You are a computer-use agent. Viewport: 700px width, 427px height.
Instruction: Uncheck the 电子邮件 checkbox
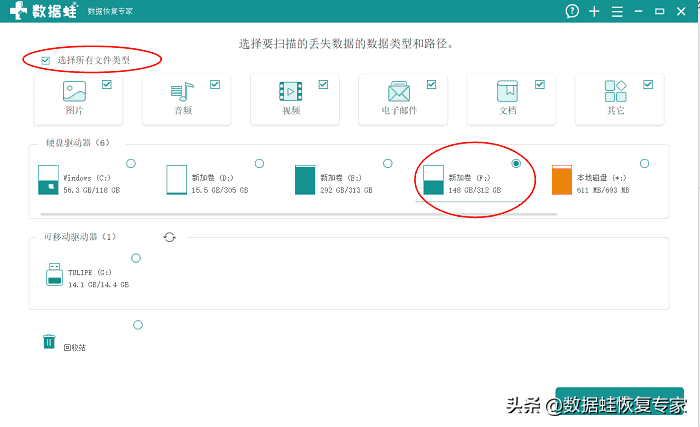(431, 84)
